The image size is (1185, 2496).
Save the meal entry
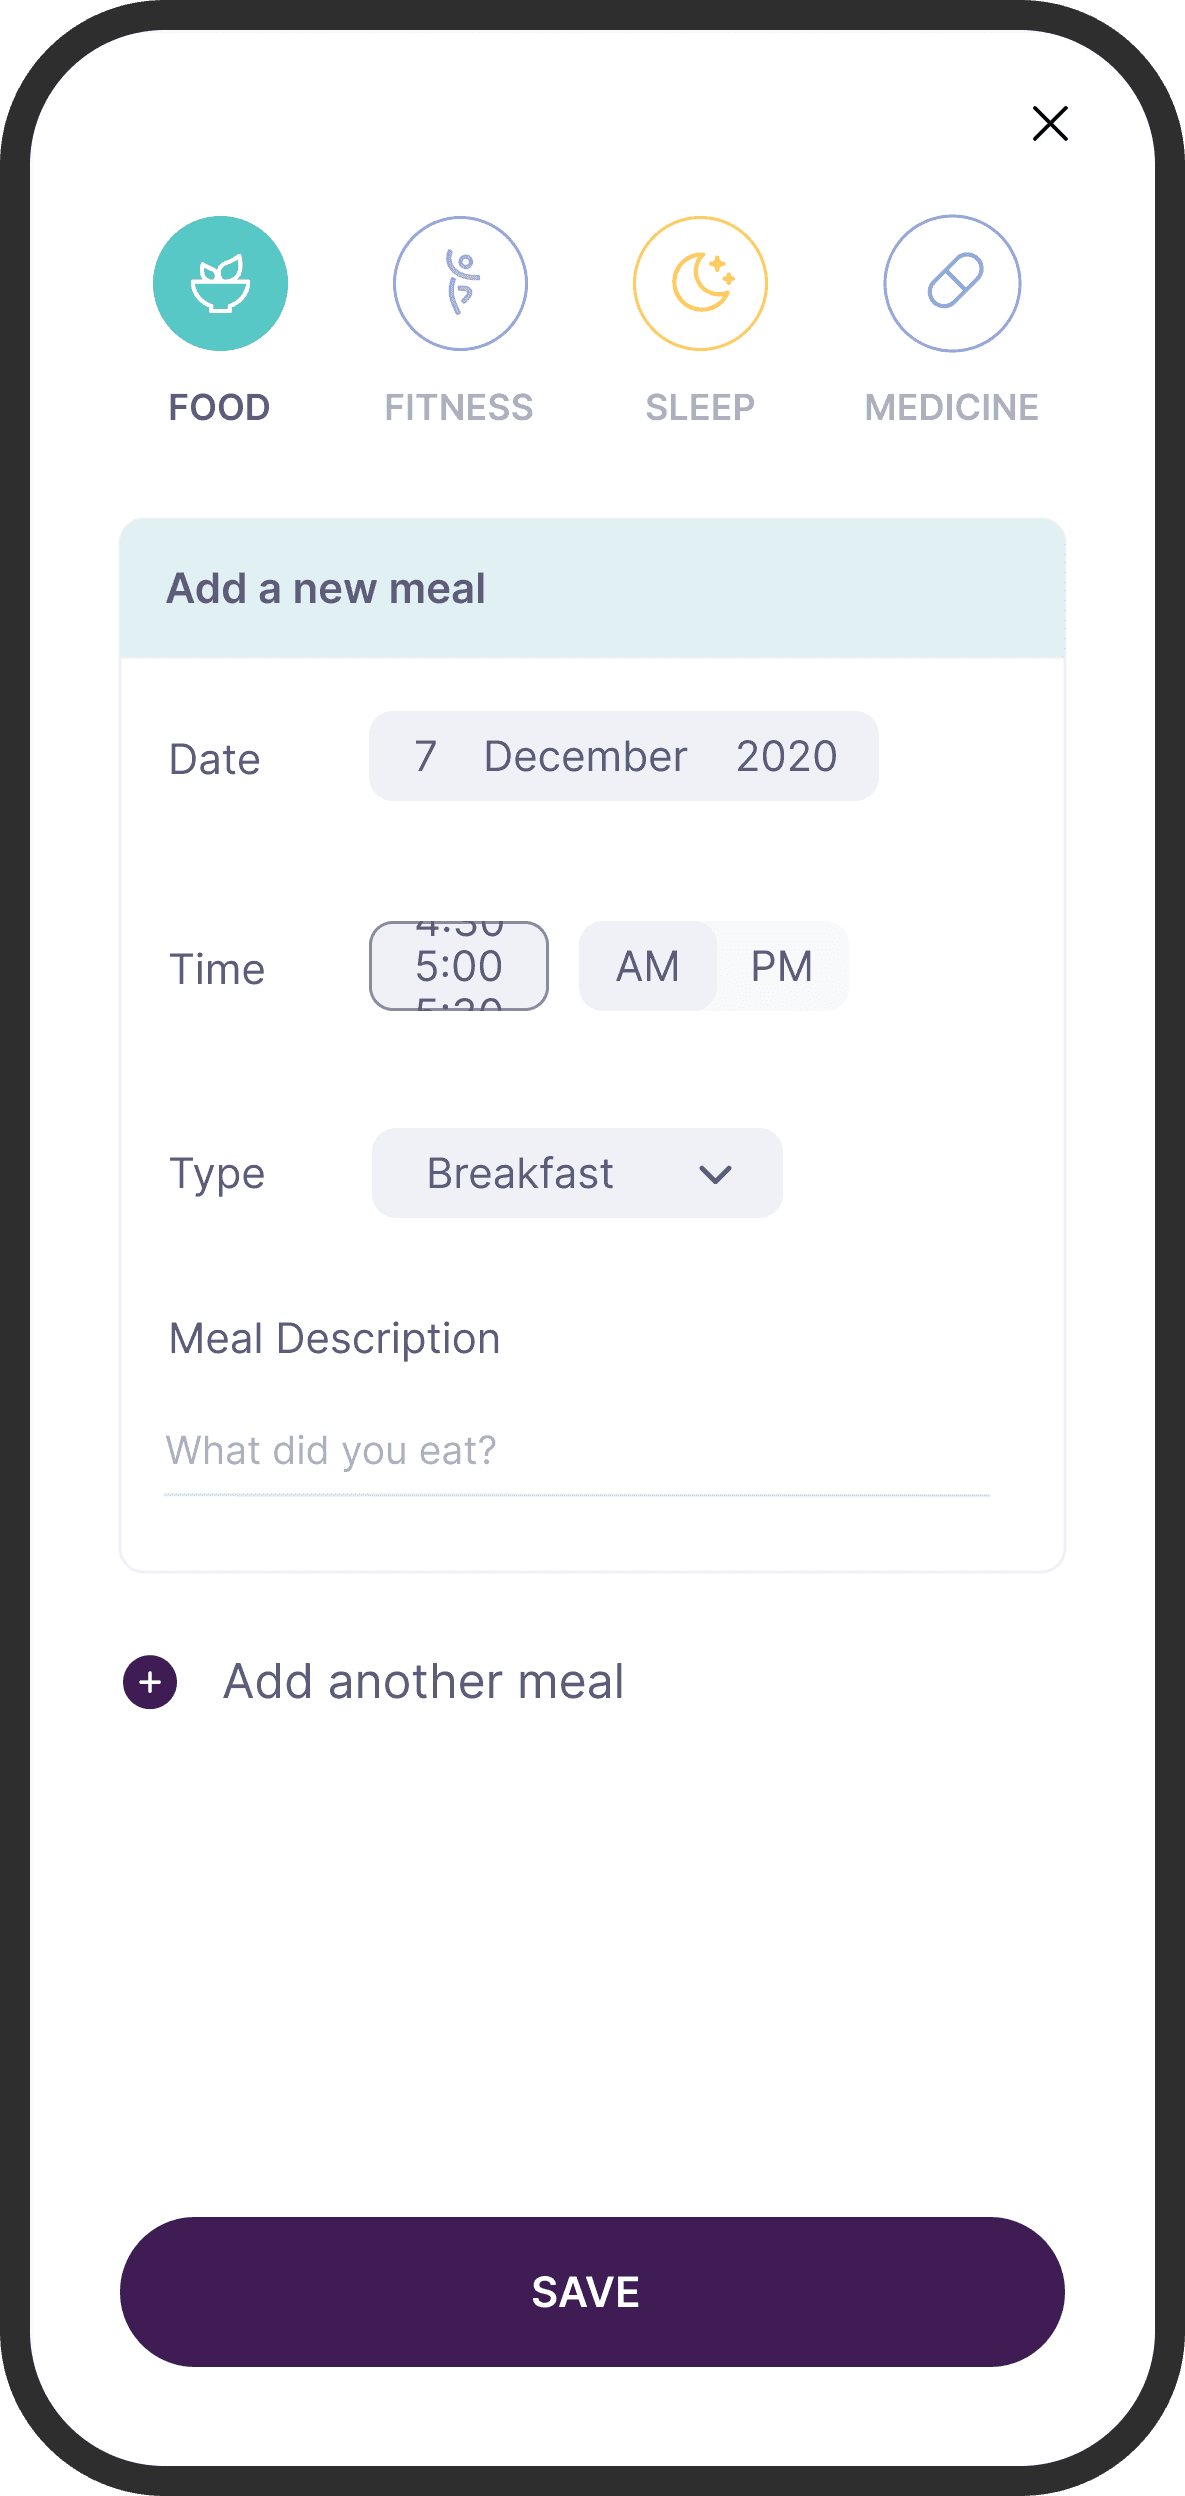pos(592,2292)
